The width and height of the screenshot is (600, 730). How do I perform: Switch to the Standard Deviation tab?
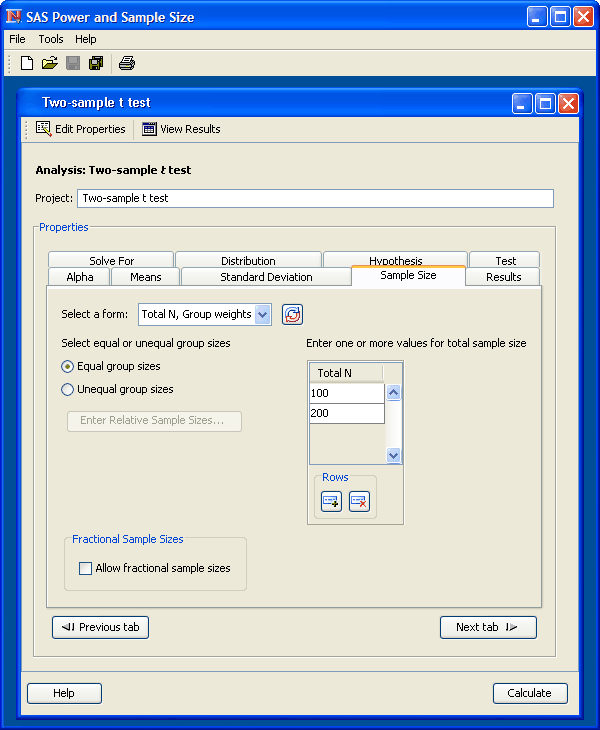click(x=266, y=277)
